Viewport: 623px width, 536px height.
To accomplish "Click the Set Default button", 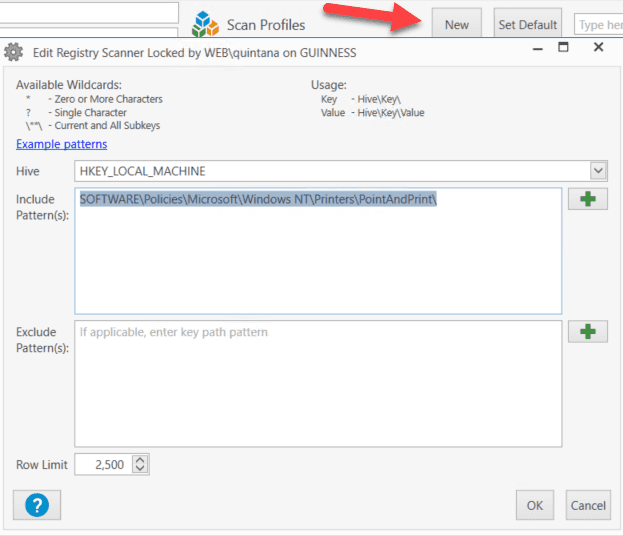I will click(528, 25).
